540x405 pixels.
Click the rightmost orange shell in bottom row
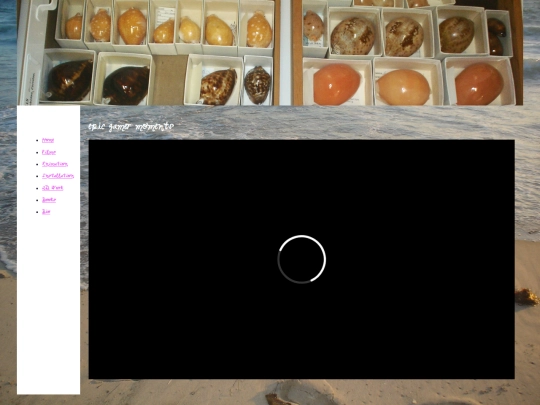[x=479, y=84]
